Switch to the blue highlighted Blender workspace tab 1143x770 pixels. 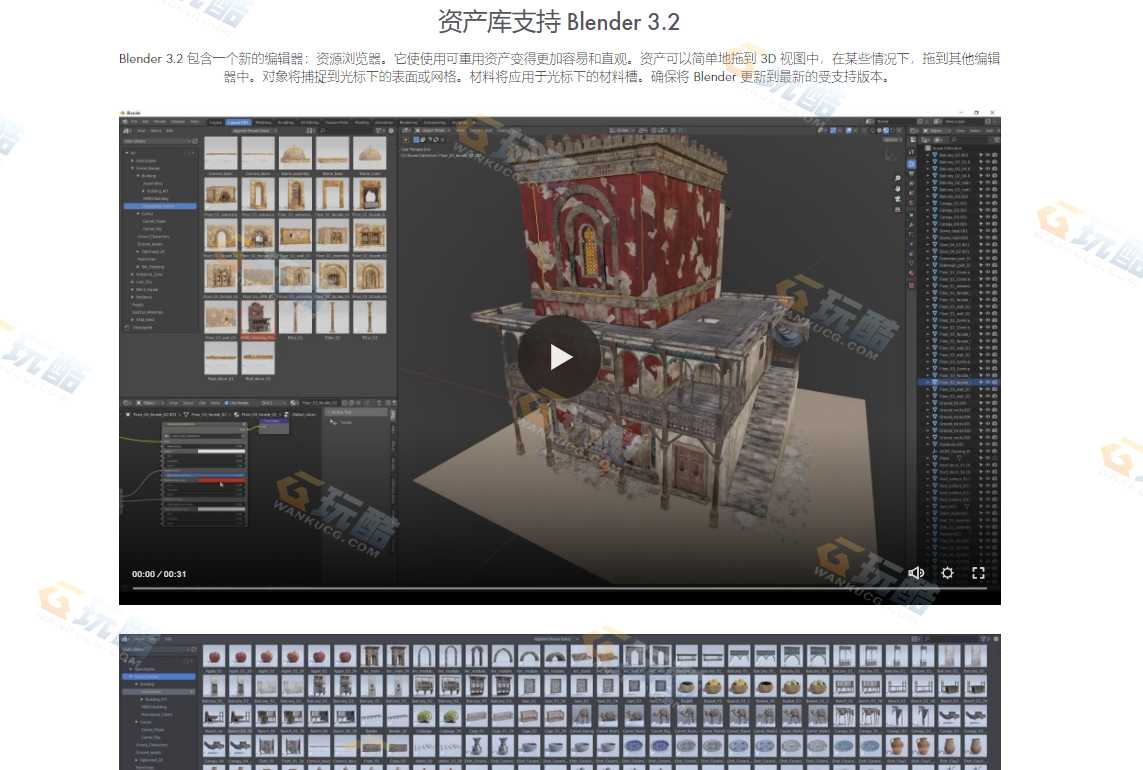tap(238, 122)
